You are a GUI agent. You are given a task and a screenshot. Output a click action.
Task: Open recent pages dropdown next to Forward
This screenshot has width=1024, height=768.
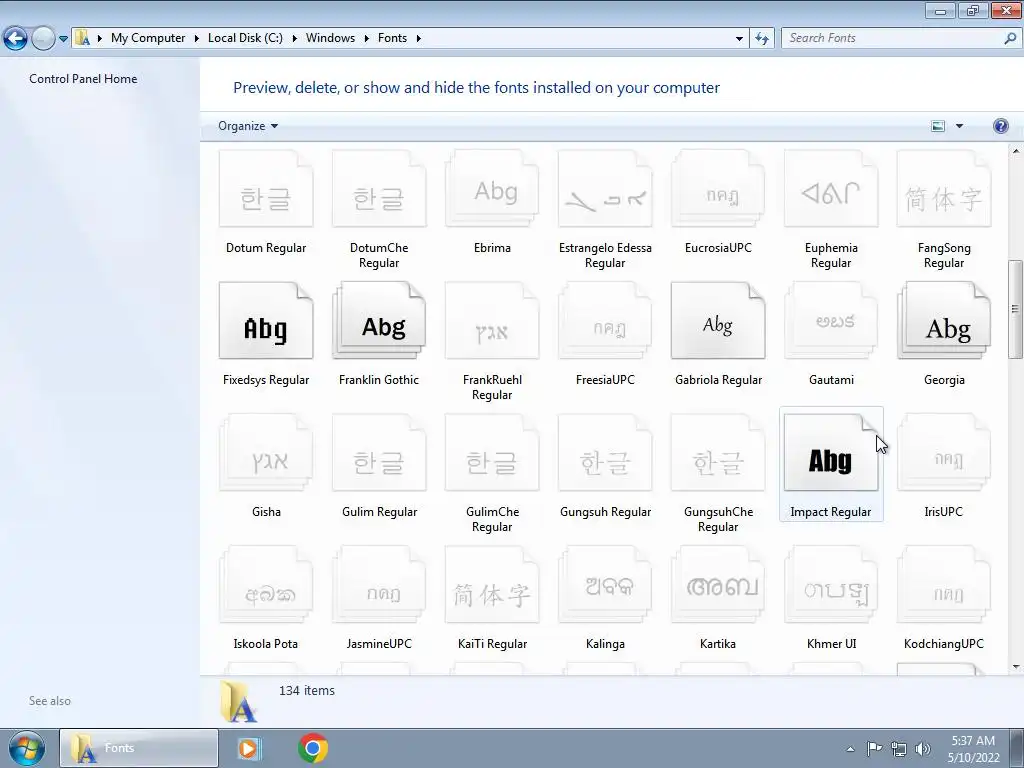[63, 39]
